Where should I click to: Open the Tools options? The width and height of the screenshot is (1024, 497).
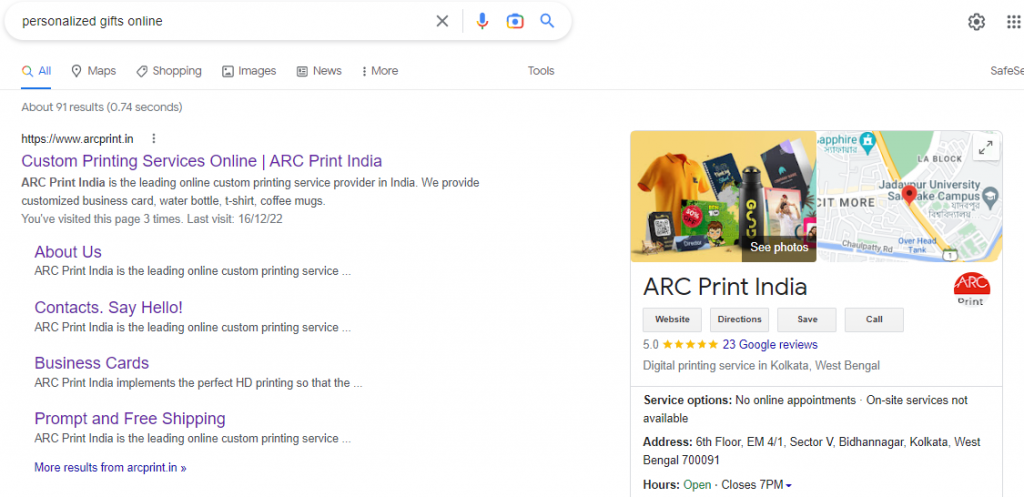[x=541, y=71]
